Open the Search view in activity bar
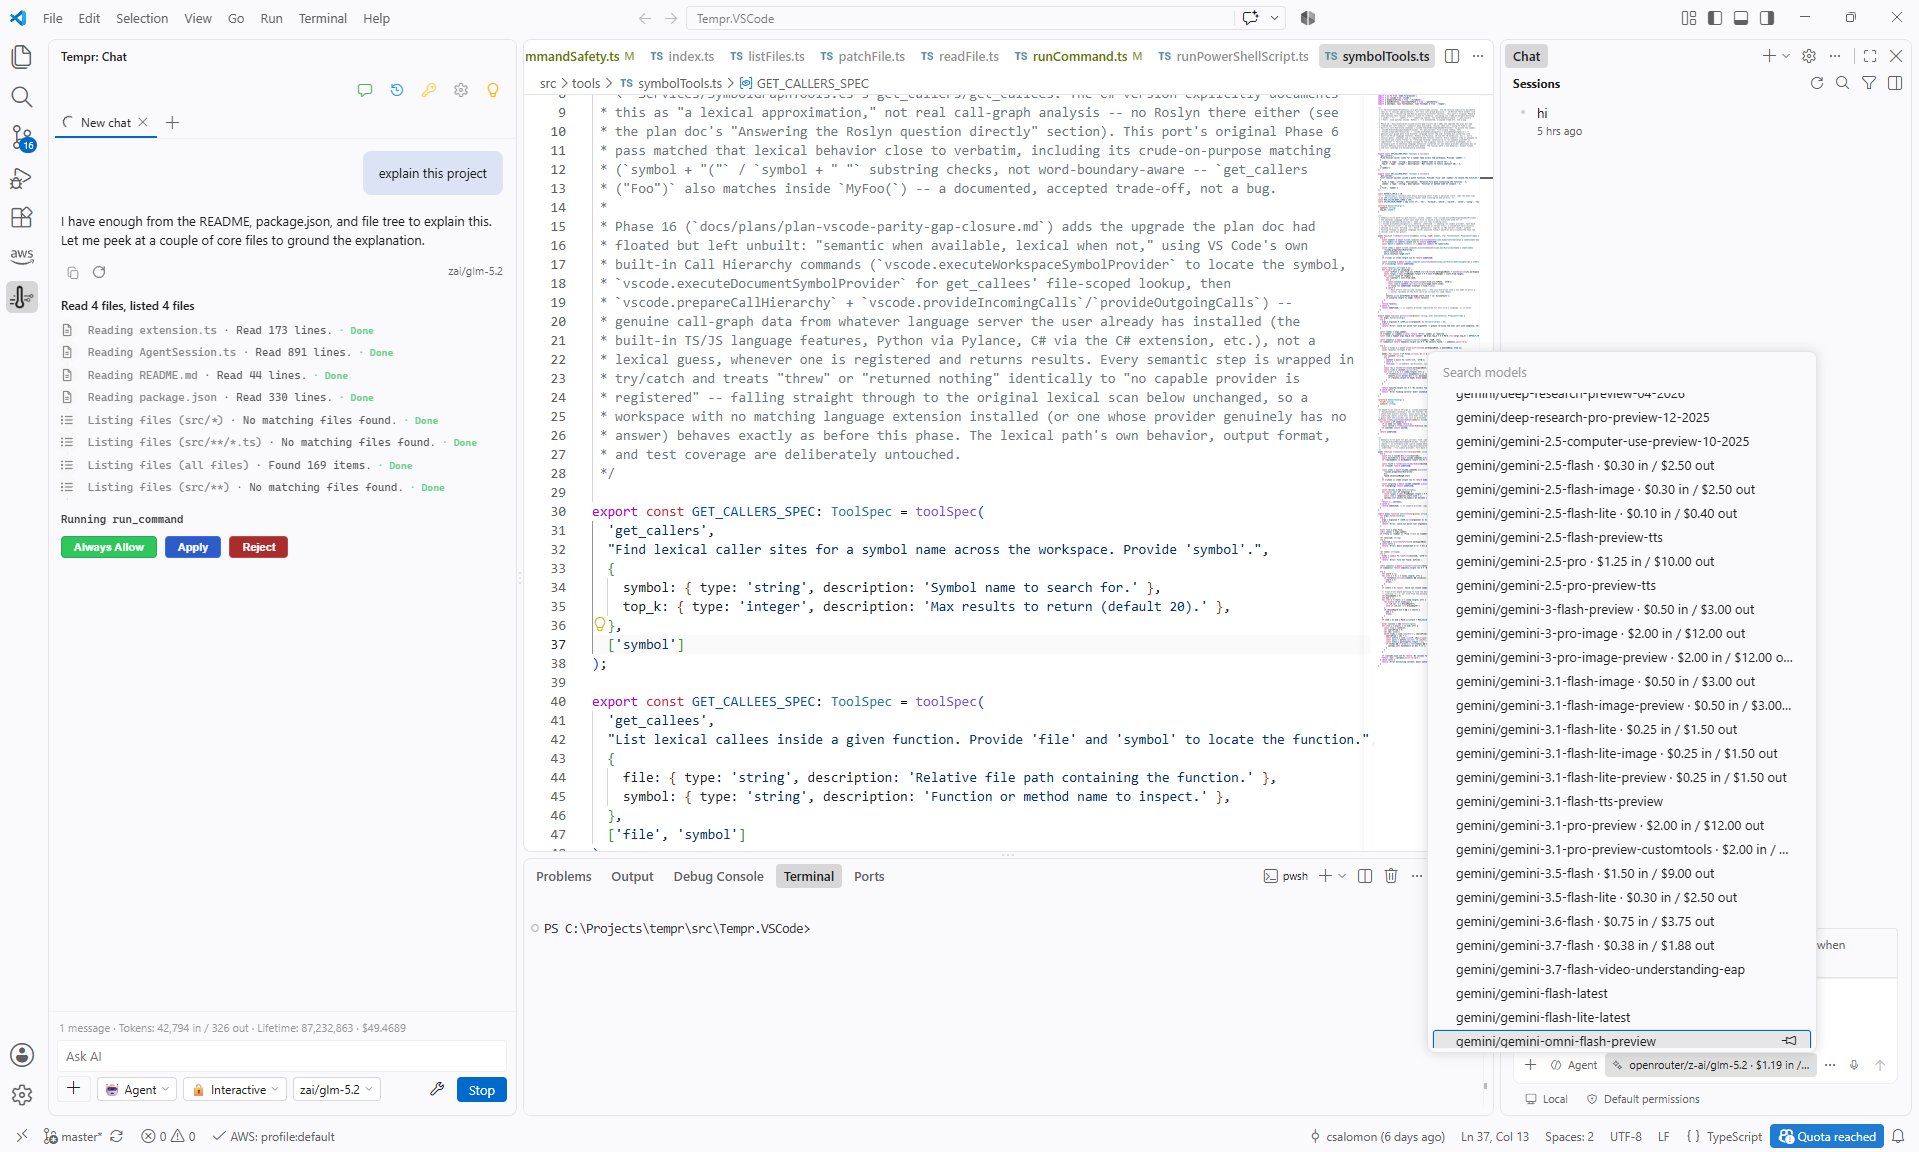 (22, 97)
